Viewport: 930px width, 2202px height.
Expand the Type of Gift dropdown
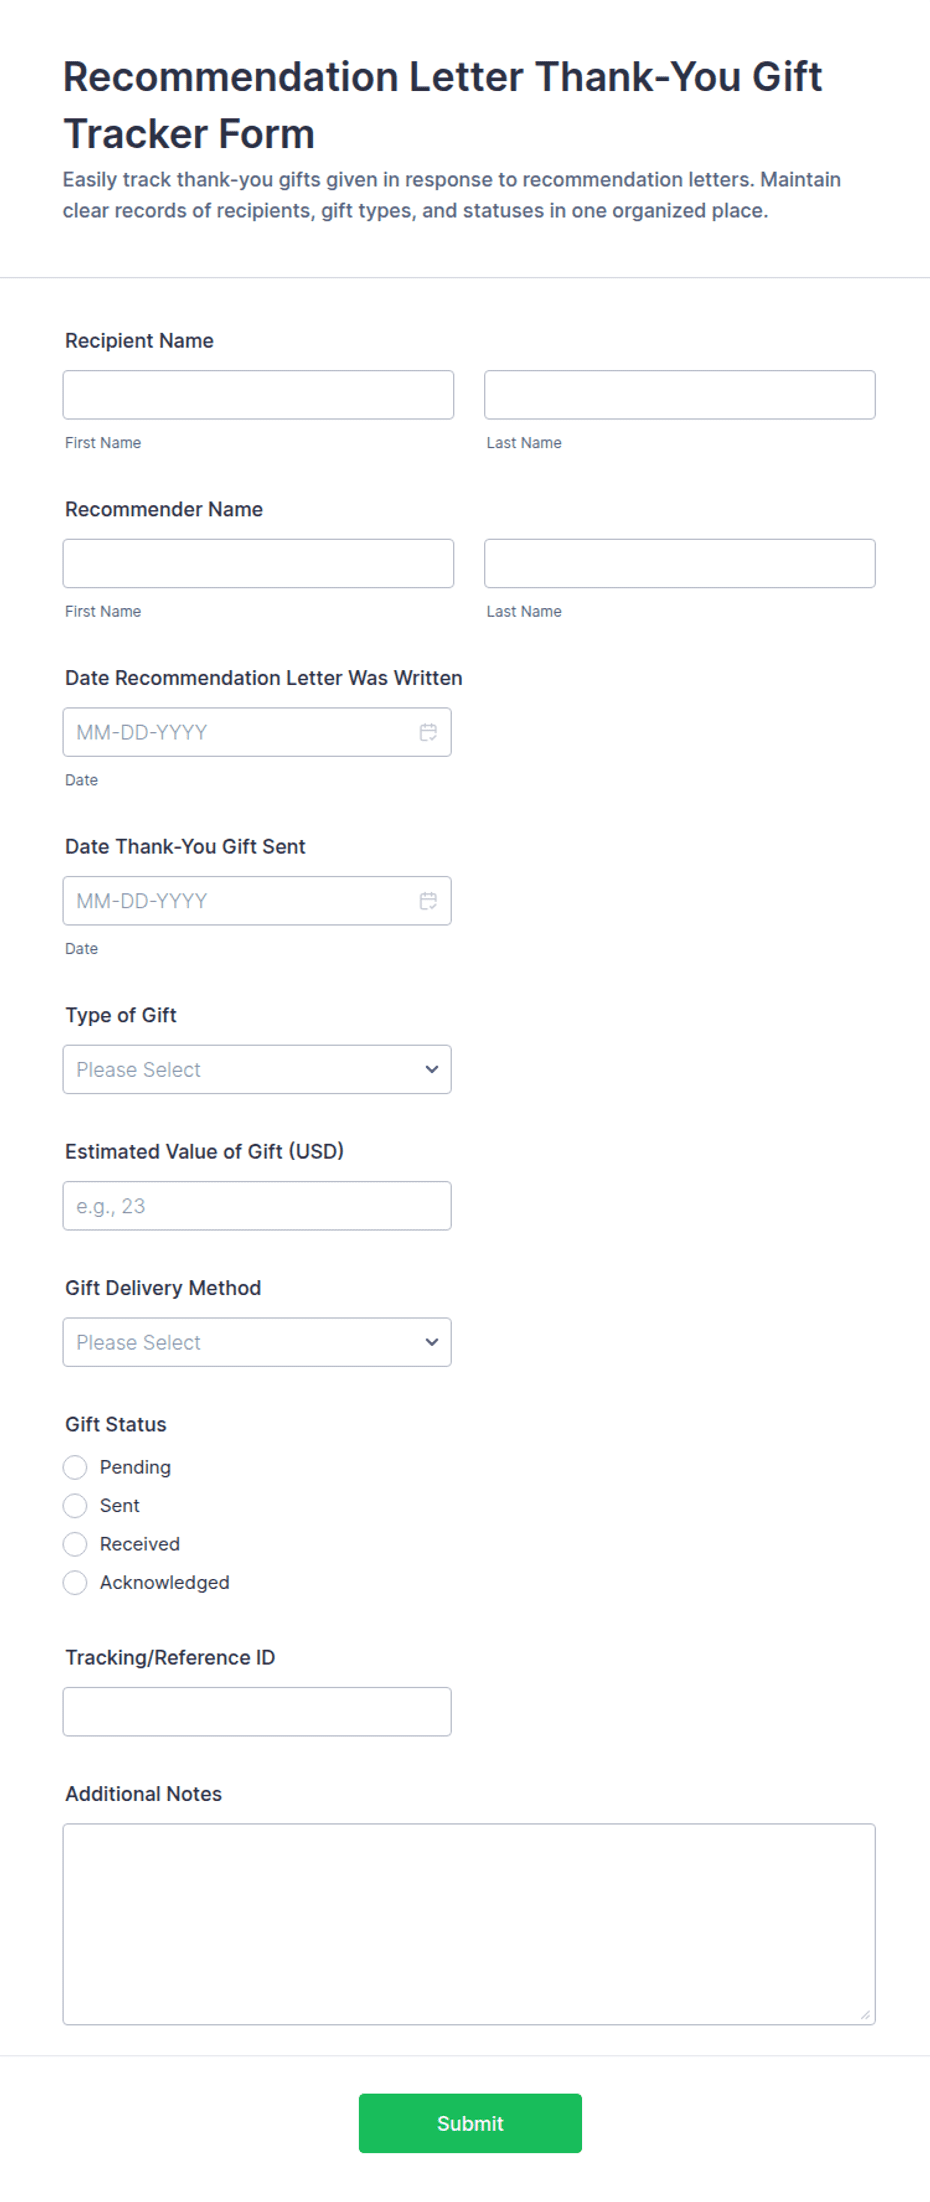coord(257,1069)
